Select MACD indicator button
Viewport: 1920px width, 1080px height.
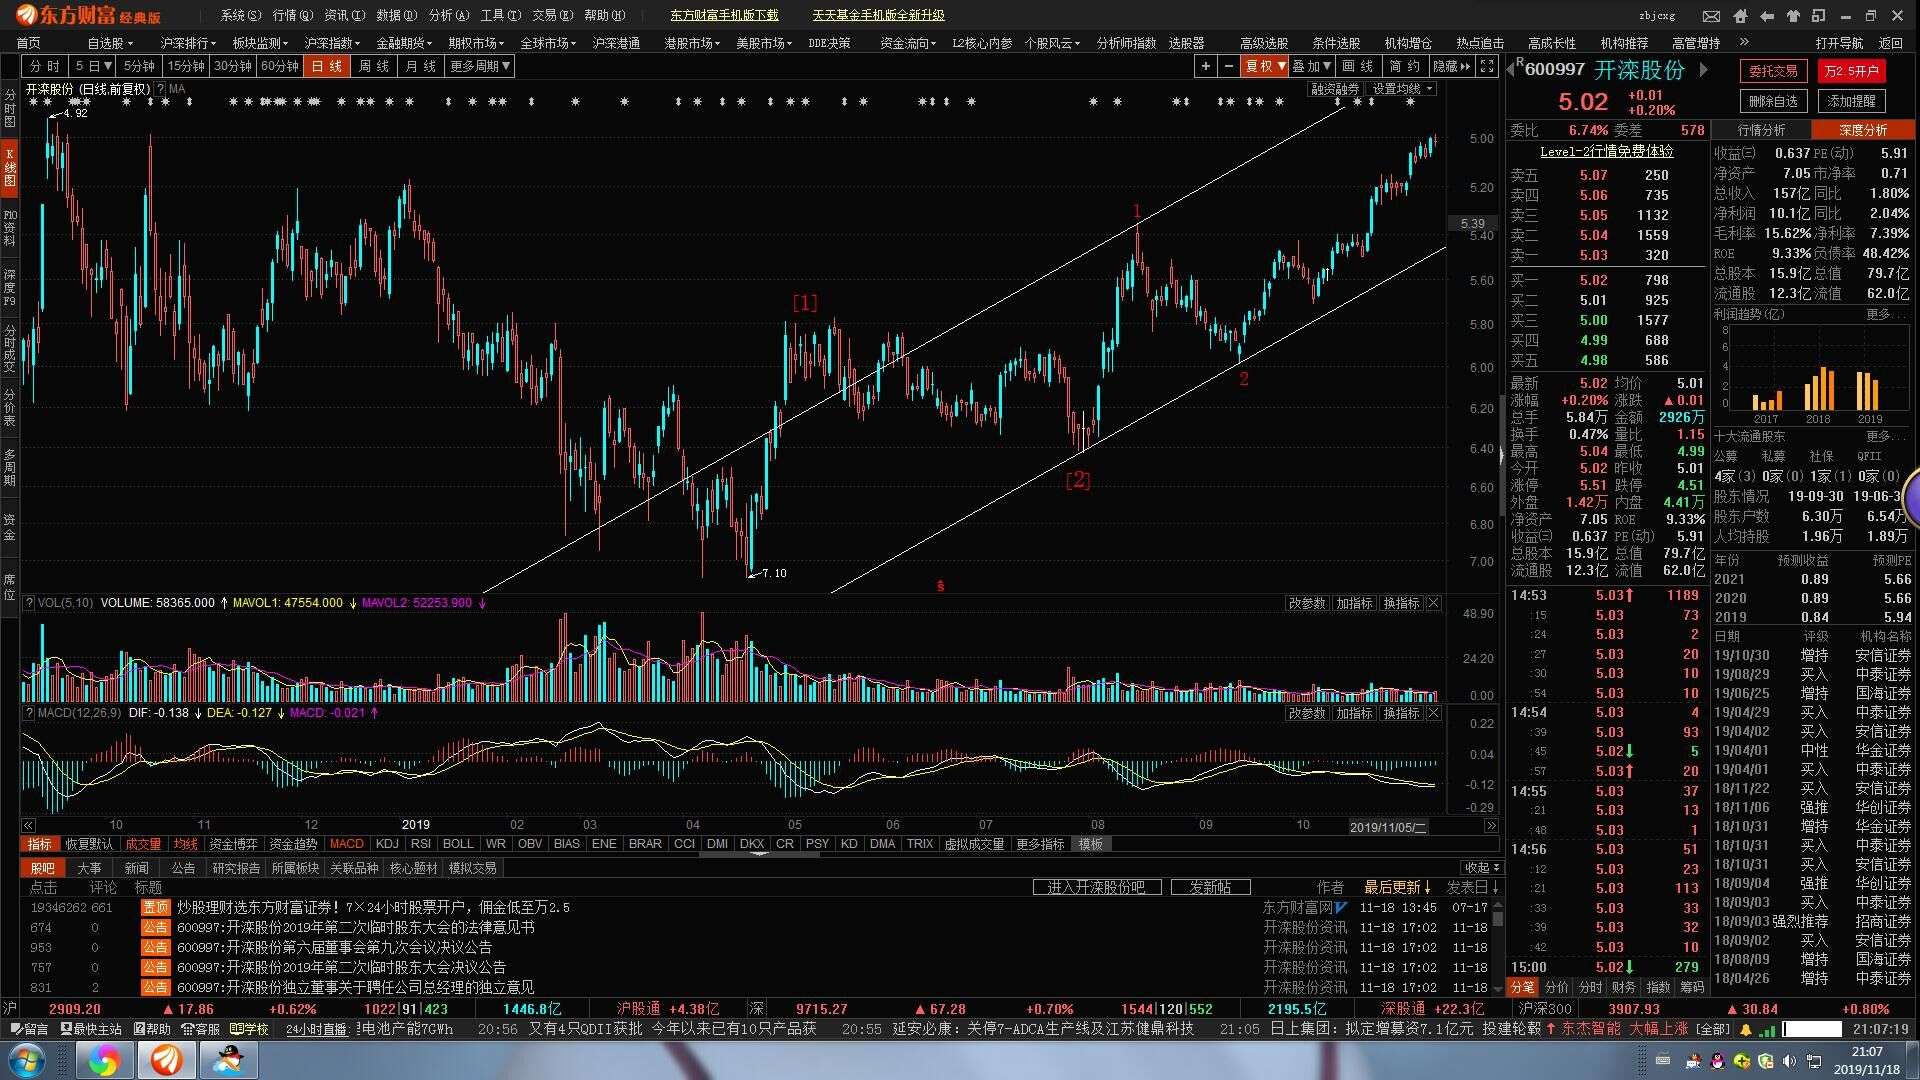tap(347, 844)
